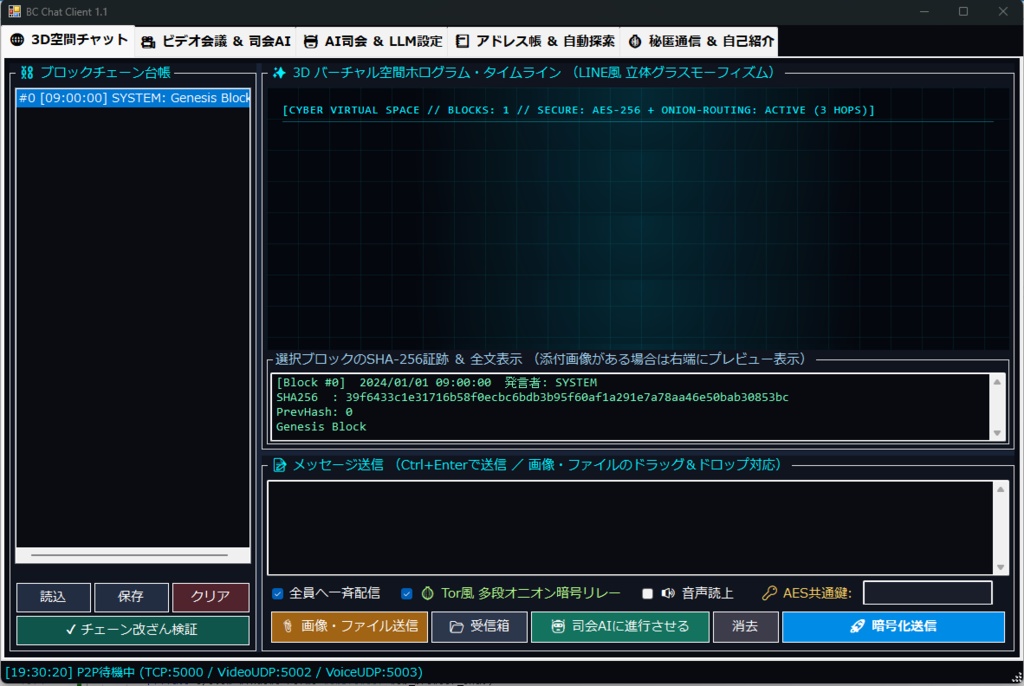1024x686 pixels.
Task: Click the SHA256 hash line in block details
Action: (532, 397)
